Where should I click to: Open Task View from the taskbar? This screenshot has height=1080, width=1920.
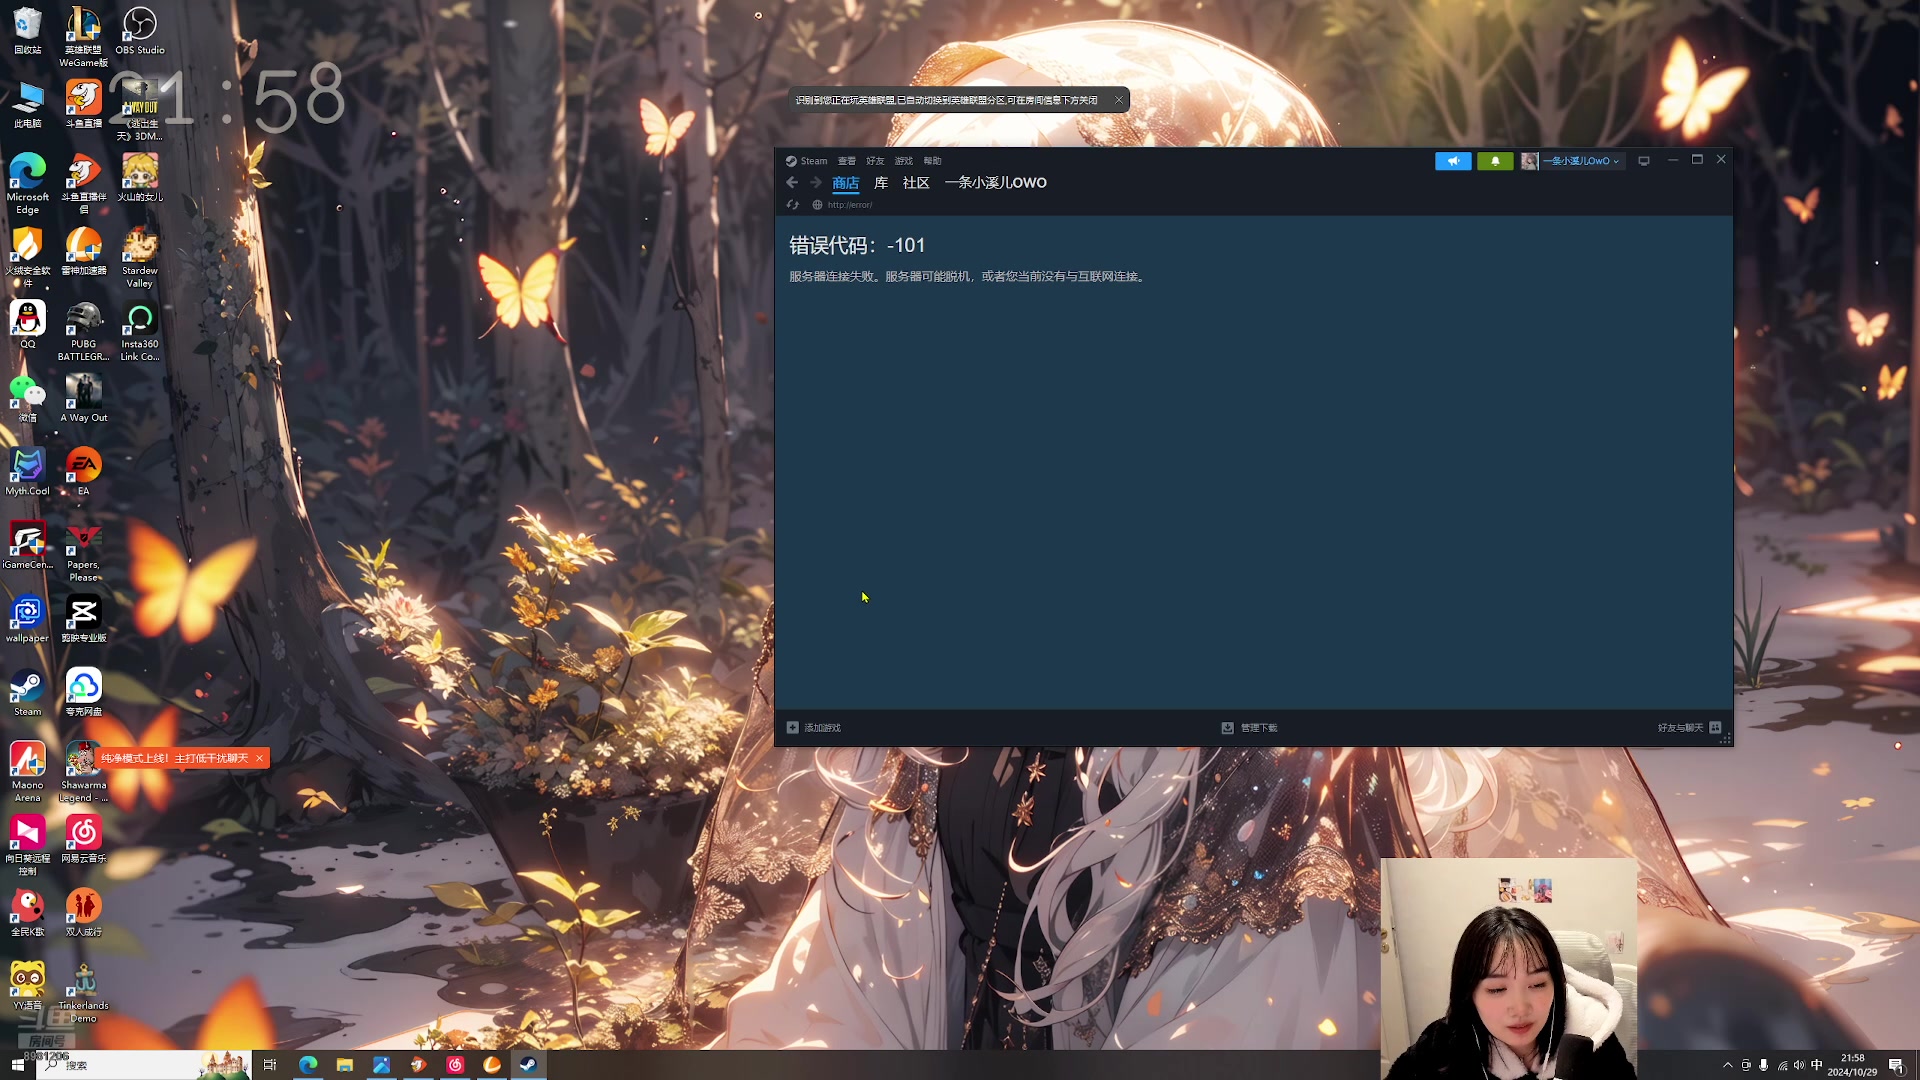coord(270,1065)
